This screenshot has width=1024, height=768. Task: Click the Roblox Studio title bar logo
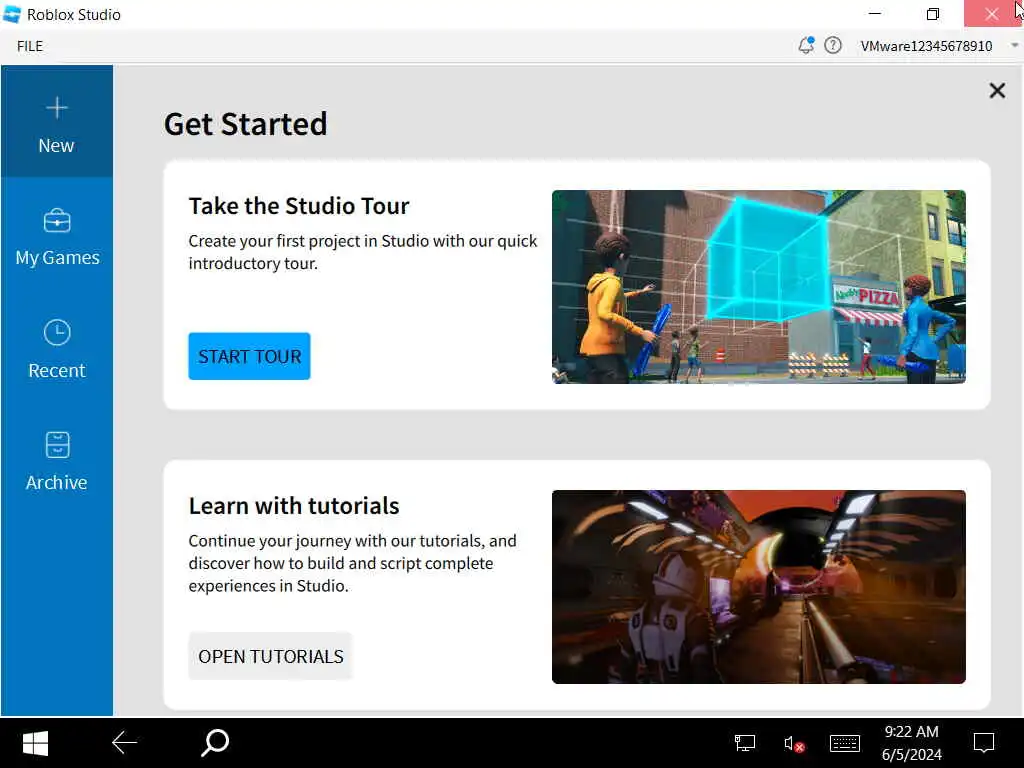click(12, 14)
